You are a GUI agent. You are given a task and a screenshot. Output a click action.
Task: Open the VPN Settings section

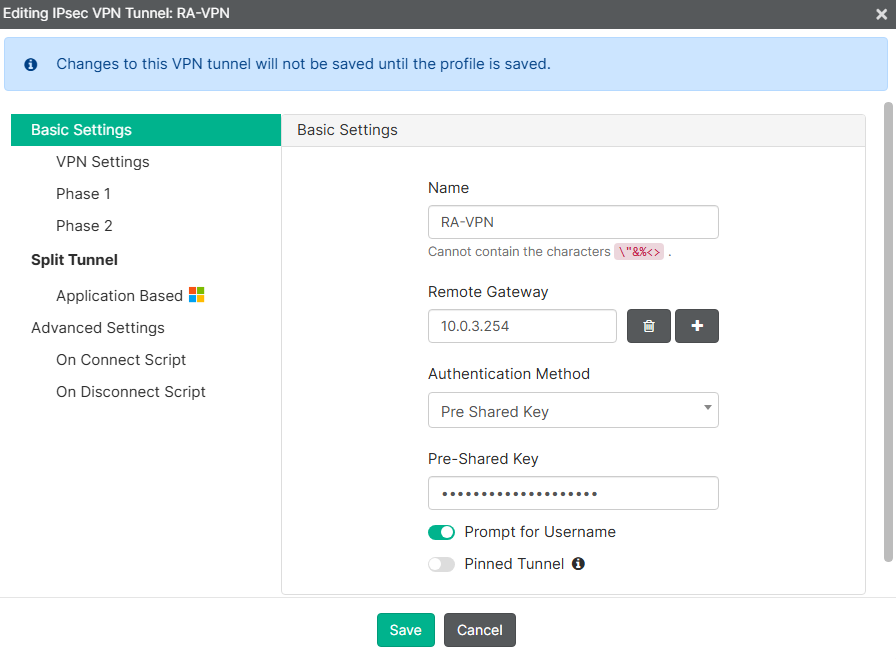(x=102, y=161)
